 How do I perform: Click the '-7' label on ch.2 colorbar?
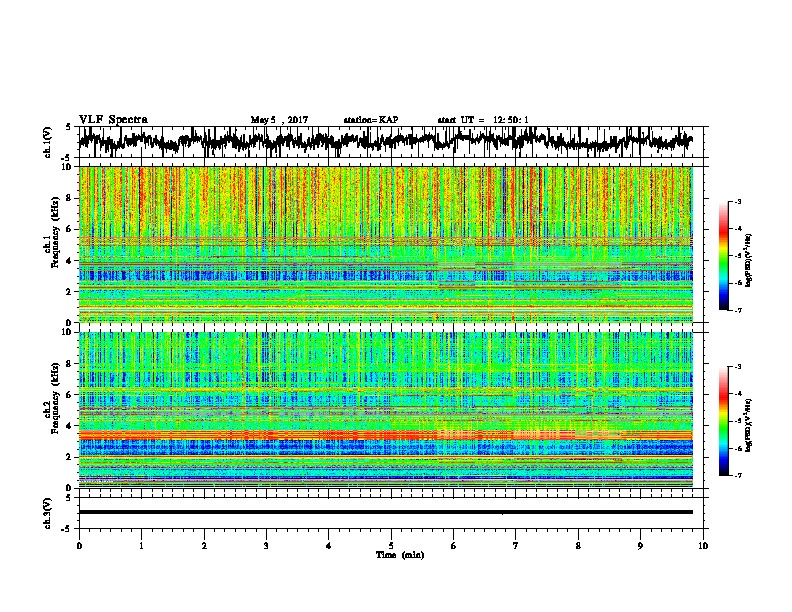click(x=738, y=475)
